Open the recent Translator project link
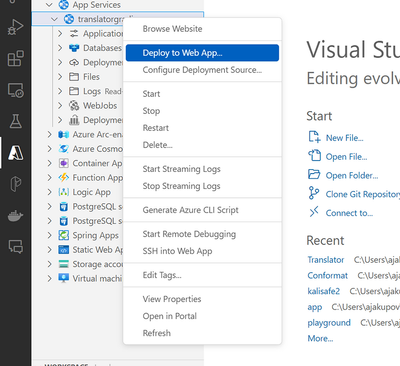Screen dimensions: 400x366 pos(326,260)
